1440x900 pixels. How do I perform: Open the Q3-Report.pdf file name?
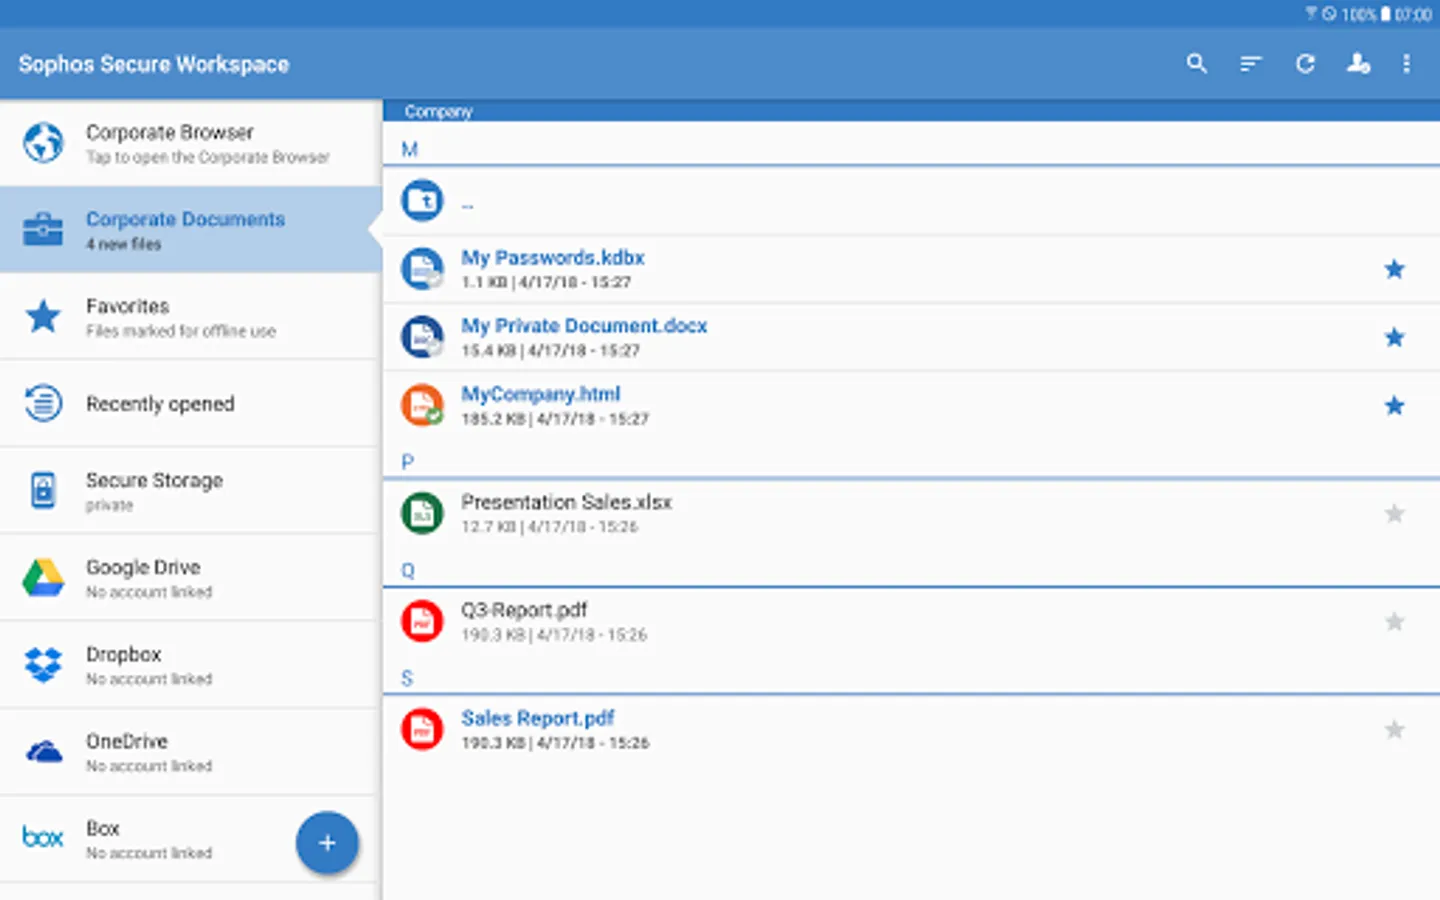[524, 610]
